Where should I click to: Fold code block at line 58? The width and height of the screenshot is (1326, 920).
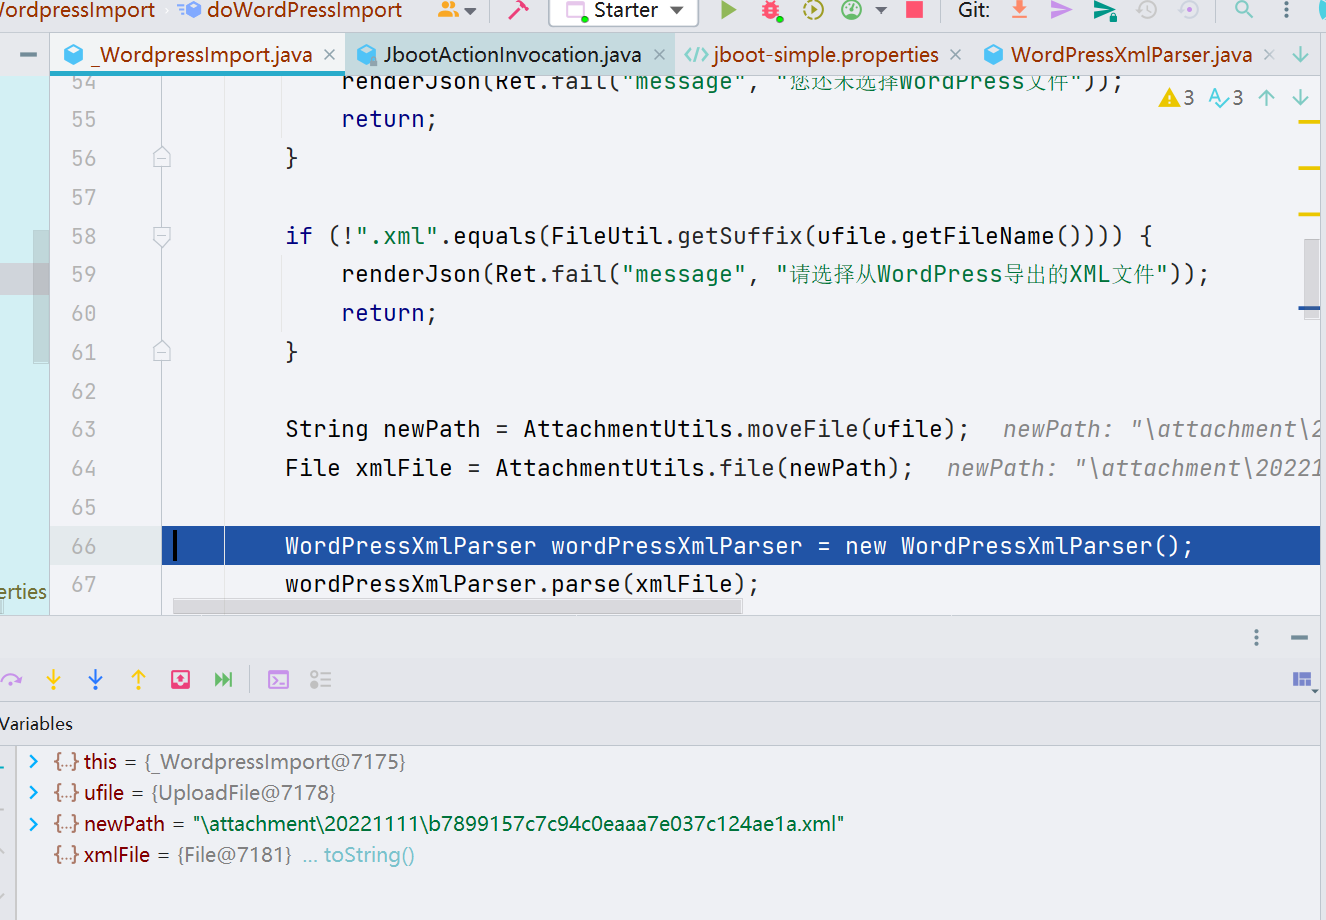pos(161,236)
